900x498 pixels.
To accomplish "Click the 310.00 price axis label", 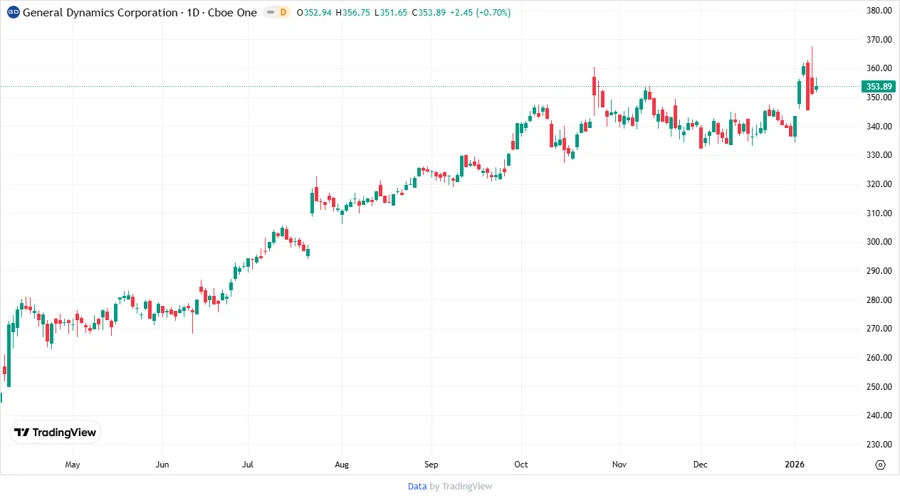I will (879, 213).
